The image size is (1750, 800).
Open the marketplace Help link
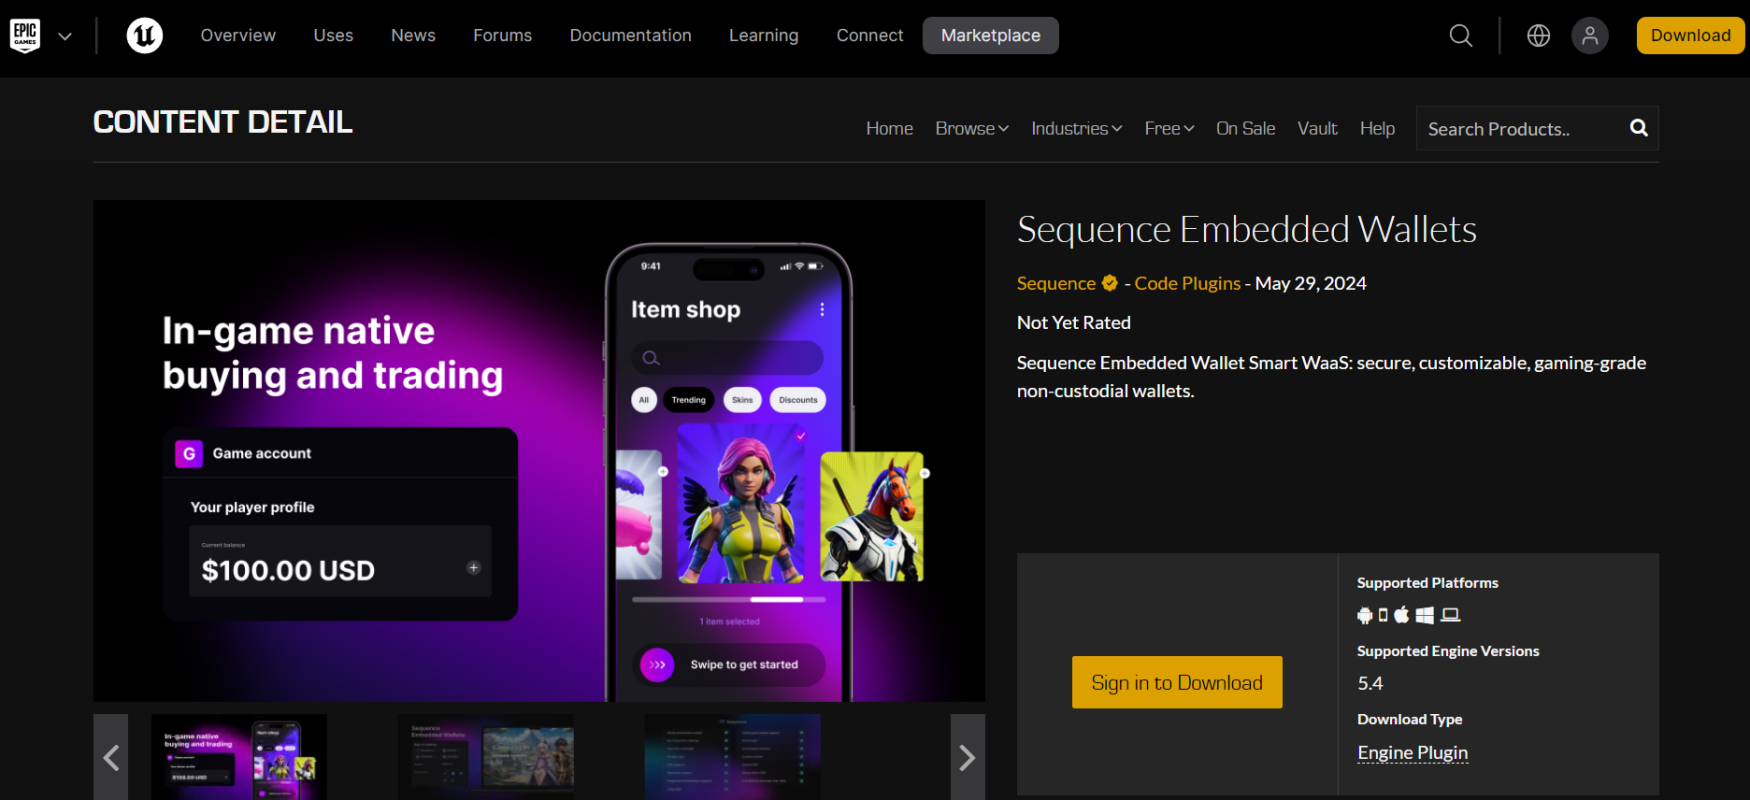[x=1377, y=129]
